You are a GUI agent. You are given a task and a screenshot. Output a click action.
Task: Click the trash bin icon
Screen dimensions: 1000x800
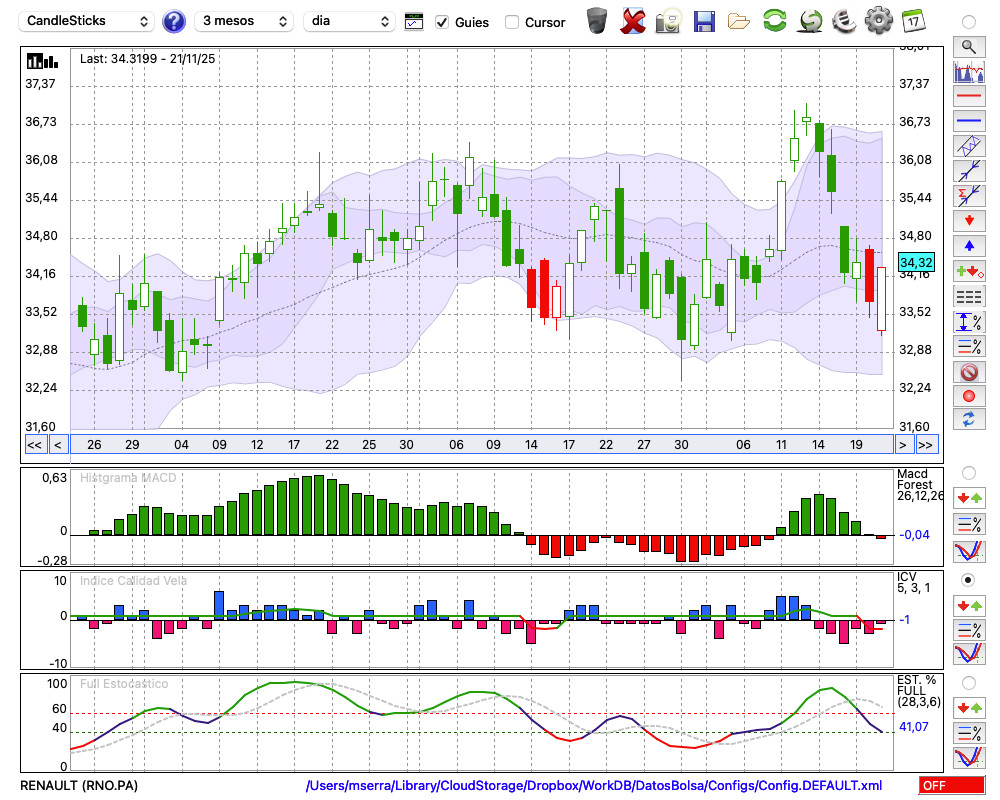(597, 21)
